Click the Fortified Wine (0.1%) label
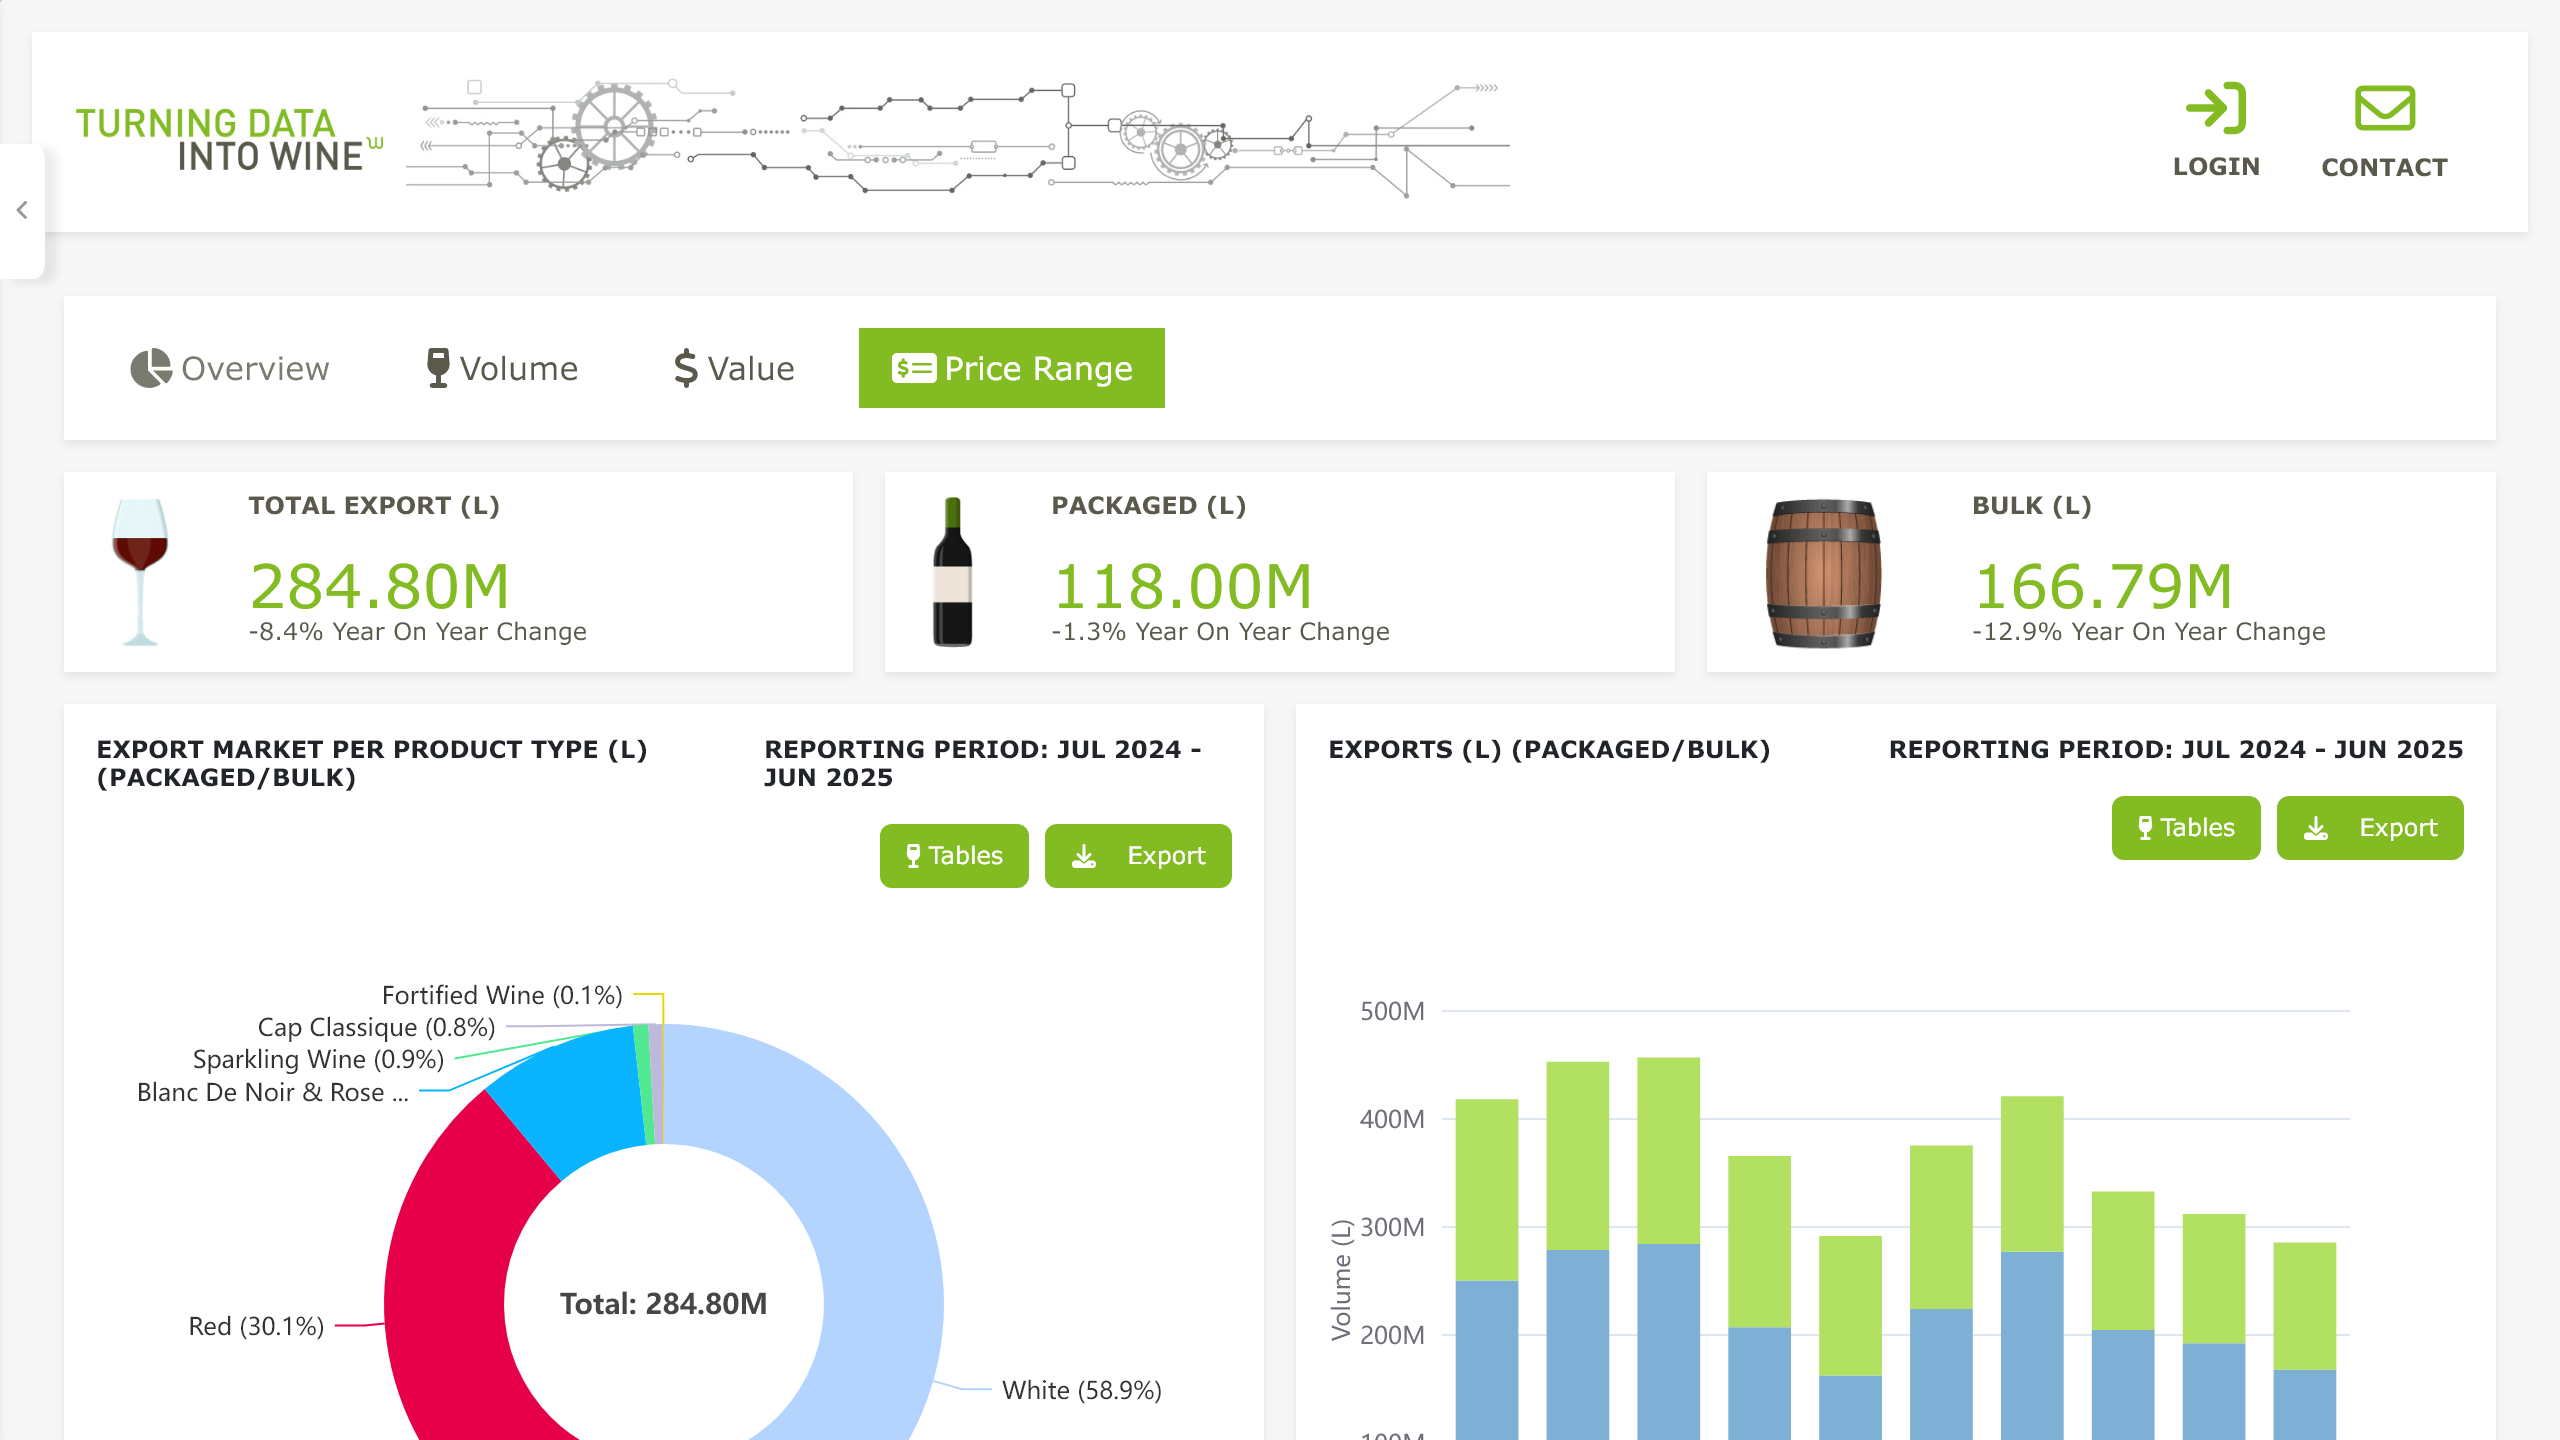 point(502,996)
